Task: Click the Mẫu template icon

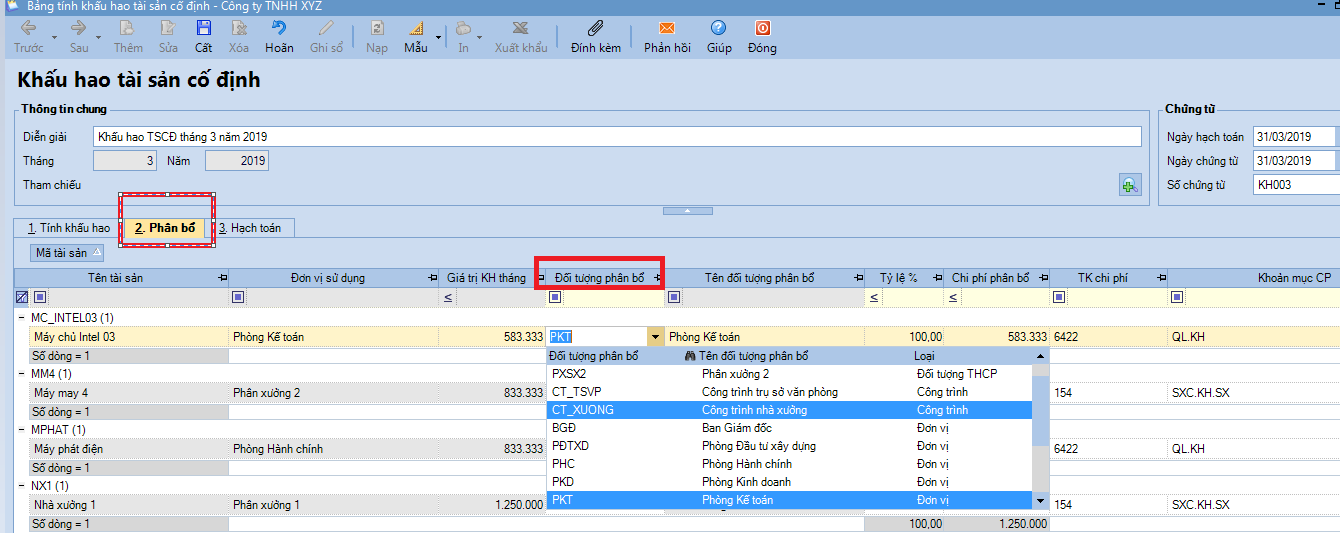Action: click(415, 28)
